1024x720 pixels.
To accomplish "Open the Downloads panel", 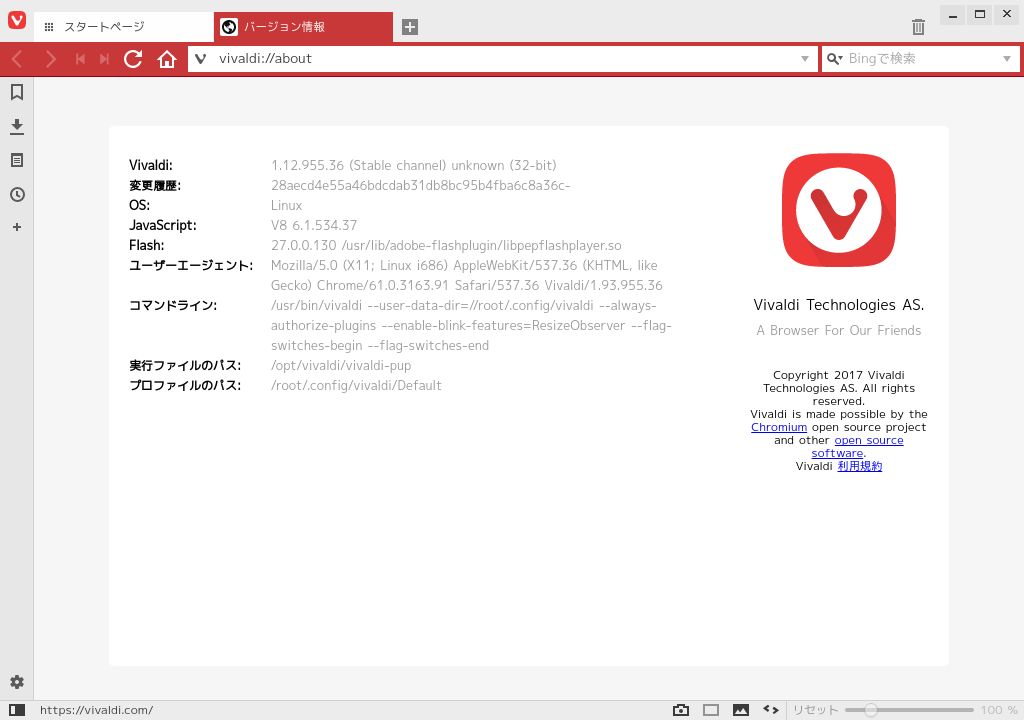I will click(16, 126).
